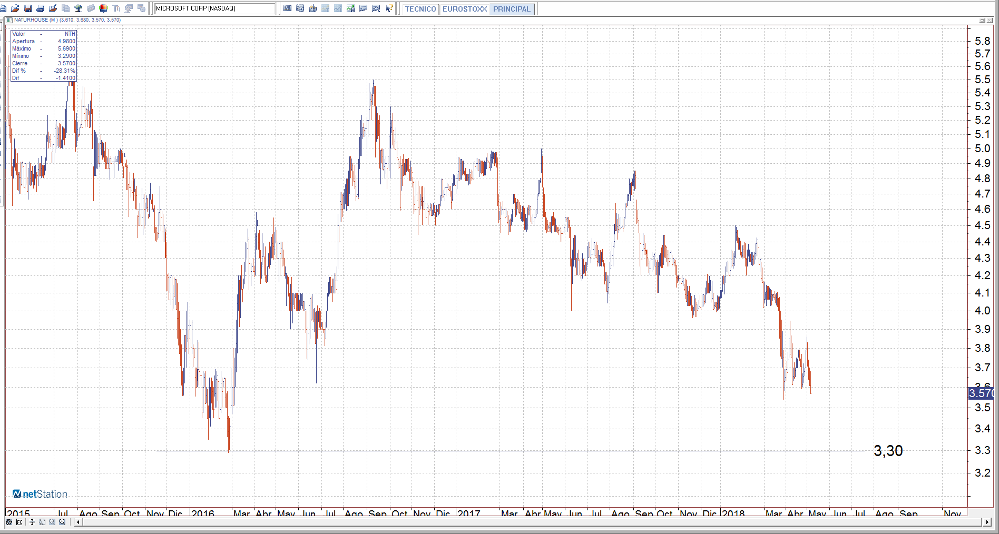Click the table icon with green arrow
The width and height of the screenshot is (999, 534).
pos(351,8)
